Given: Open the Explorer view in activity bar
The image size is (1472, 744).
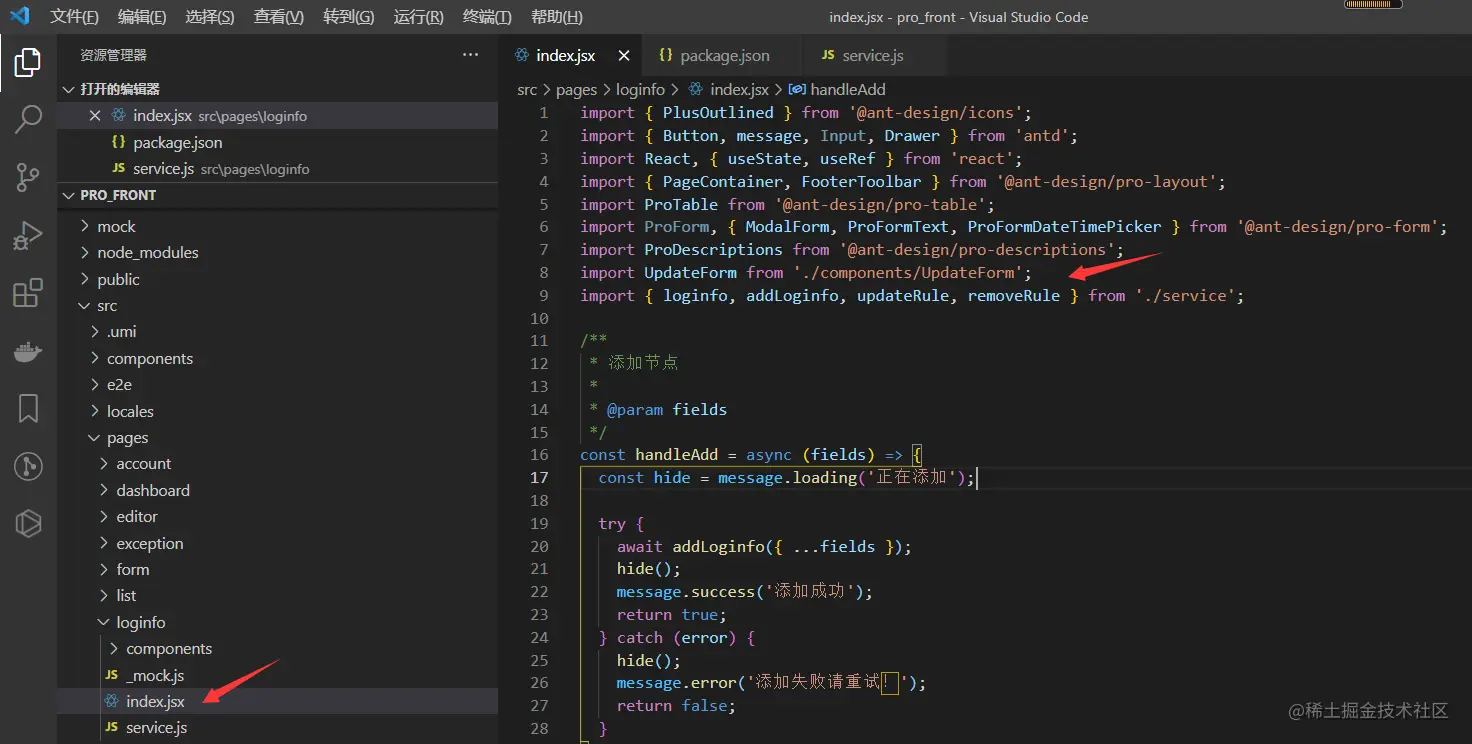Looking at the screenshot, I should point(28,62).
